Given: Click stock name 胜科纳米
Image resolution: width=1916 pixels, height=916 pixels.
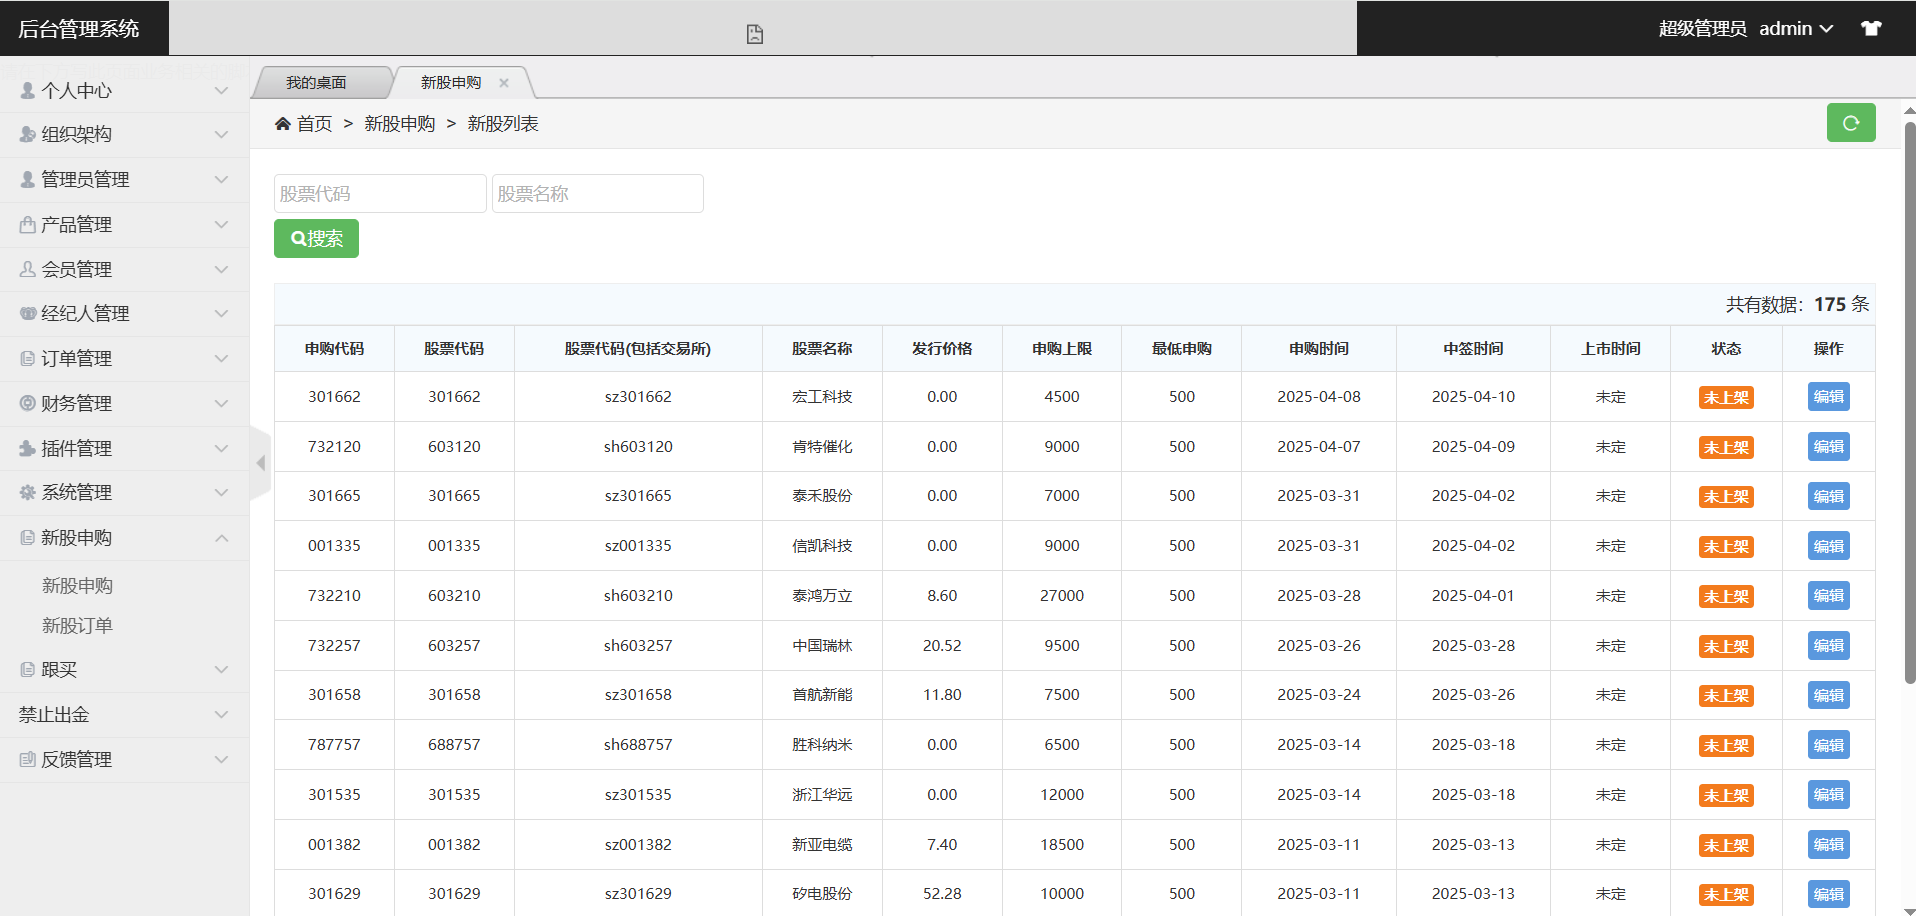Looking at the screenshot, I should click(822, 745).
